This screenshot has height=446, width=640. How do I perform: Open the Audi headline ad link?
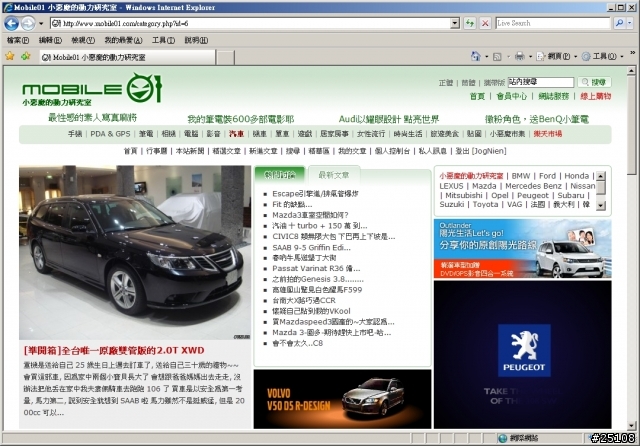point(389,119)
